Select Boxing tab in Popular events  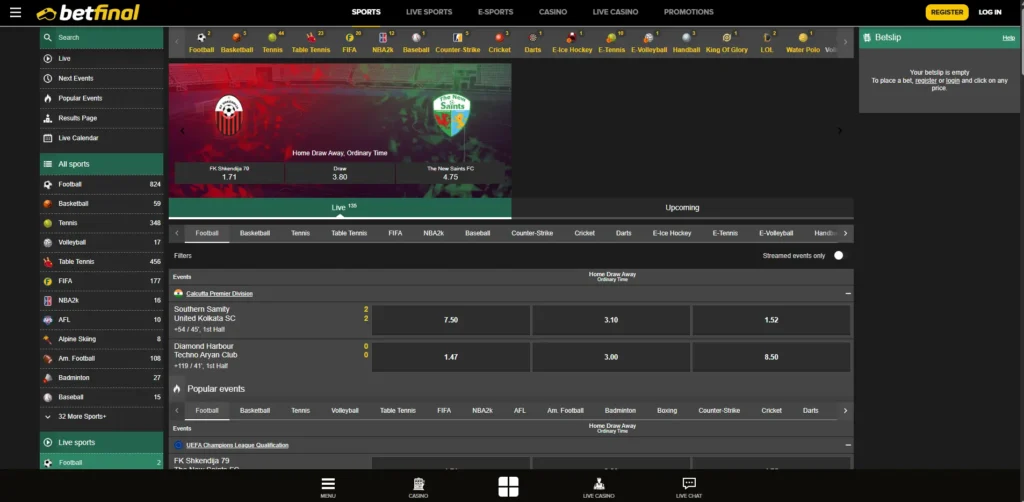coord(667,411)
